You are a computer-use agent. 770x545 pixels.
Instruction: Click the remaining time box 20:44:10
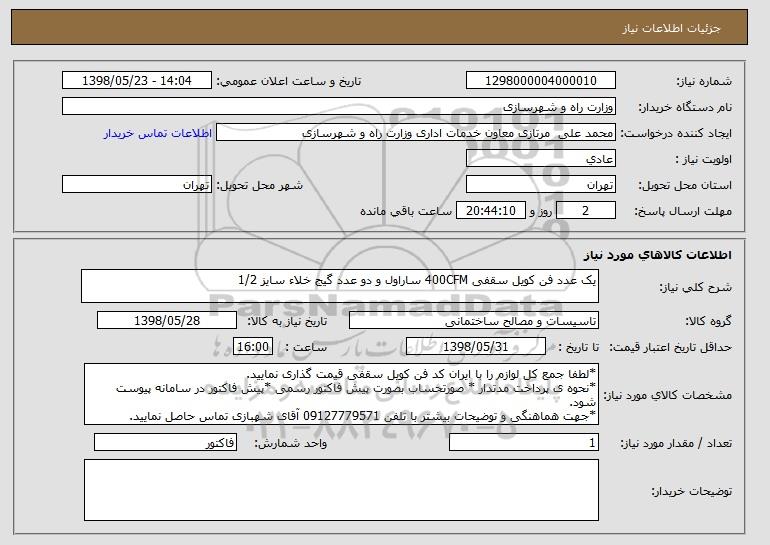coord(491,211)
